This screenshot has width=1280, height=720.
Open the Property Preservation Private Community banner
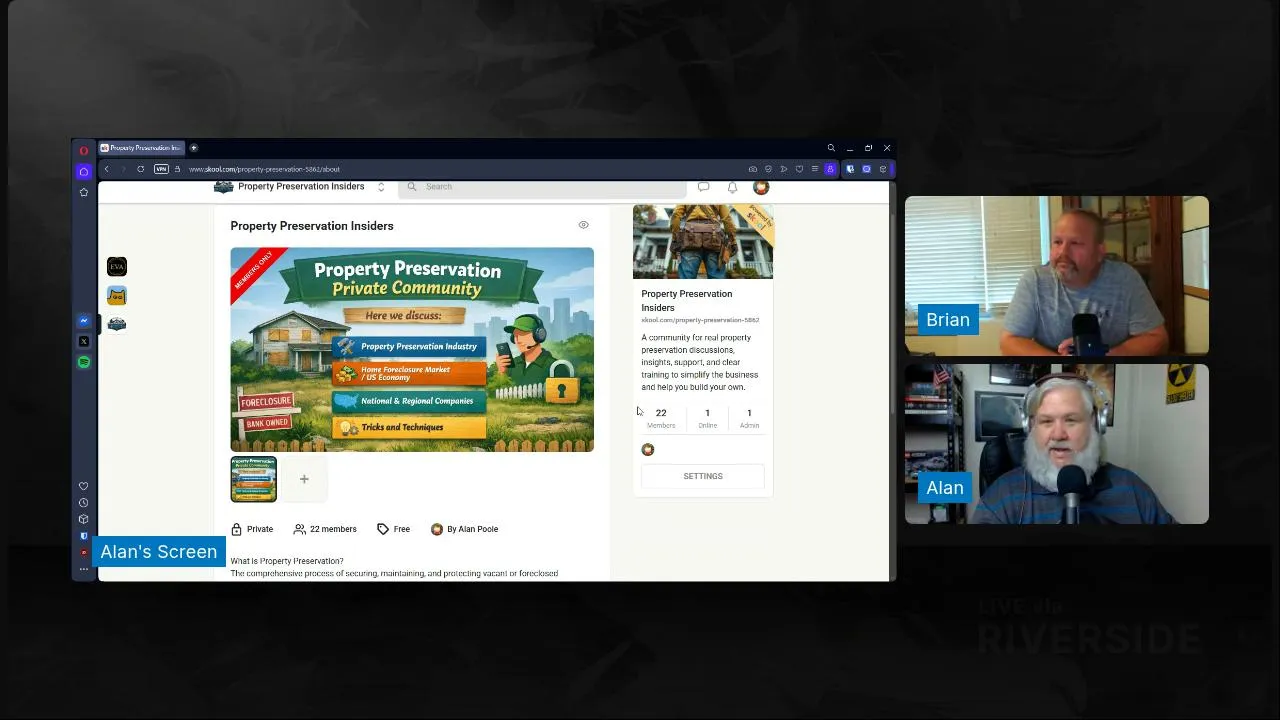412,350
